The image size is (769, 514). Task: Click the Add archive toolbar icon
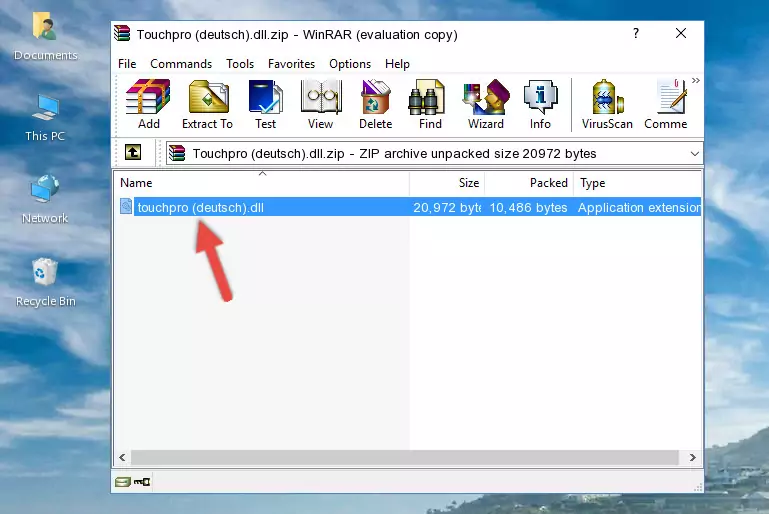pyautogui.click(x=148, y=104)
